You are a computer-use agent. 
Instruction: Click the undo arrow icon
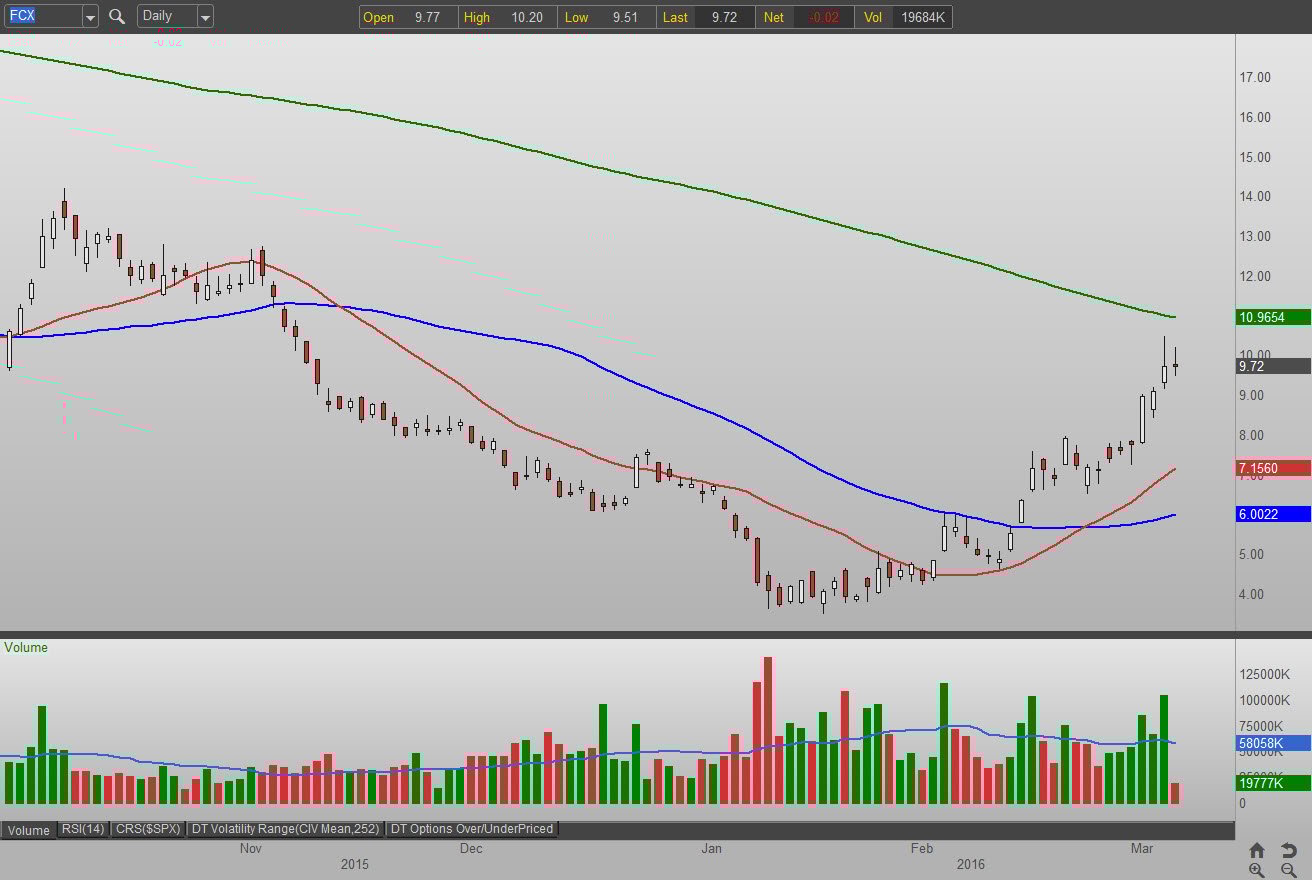[x=1289, y=850]
